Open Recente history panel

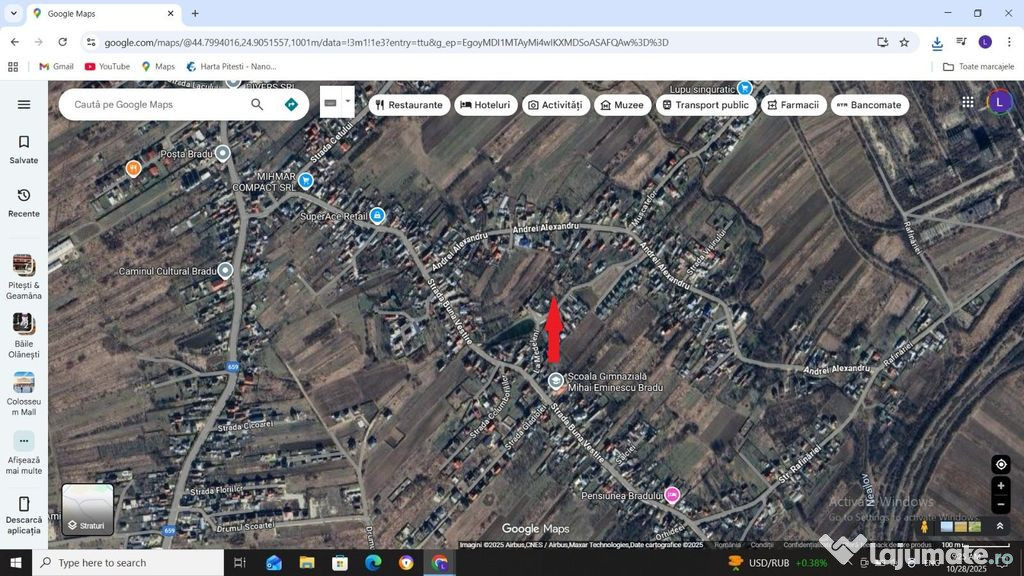pos(24,202)
